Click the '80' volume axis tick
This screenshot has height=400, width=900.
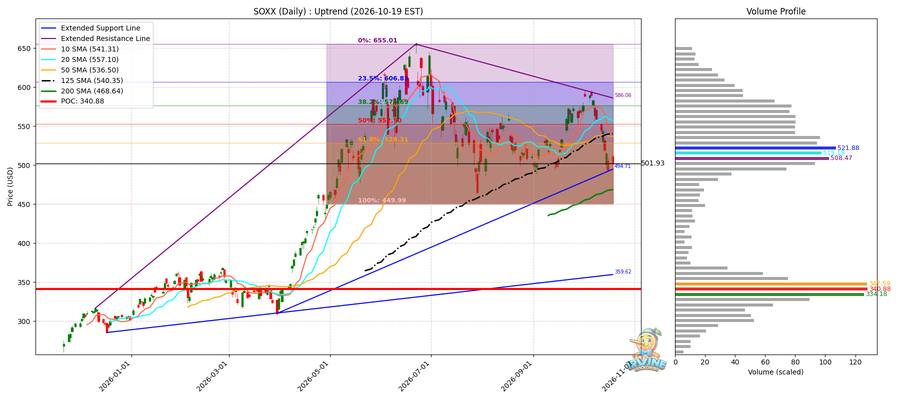click(796, 362)
